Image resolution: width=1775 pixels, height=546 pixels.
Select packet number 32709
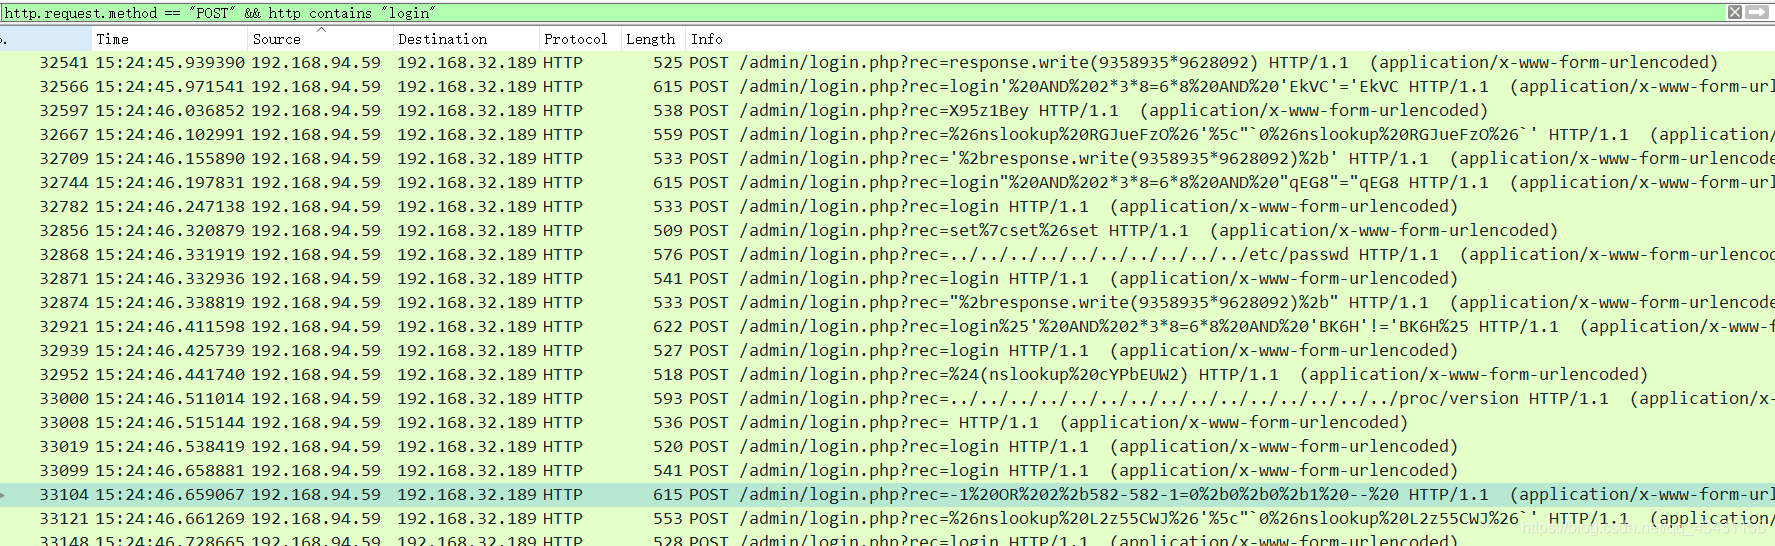tap(887, 158)
